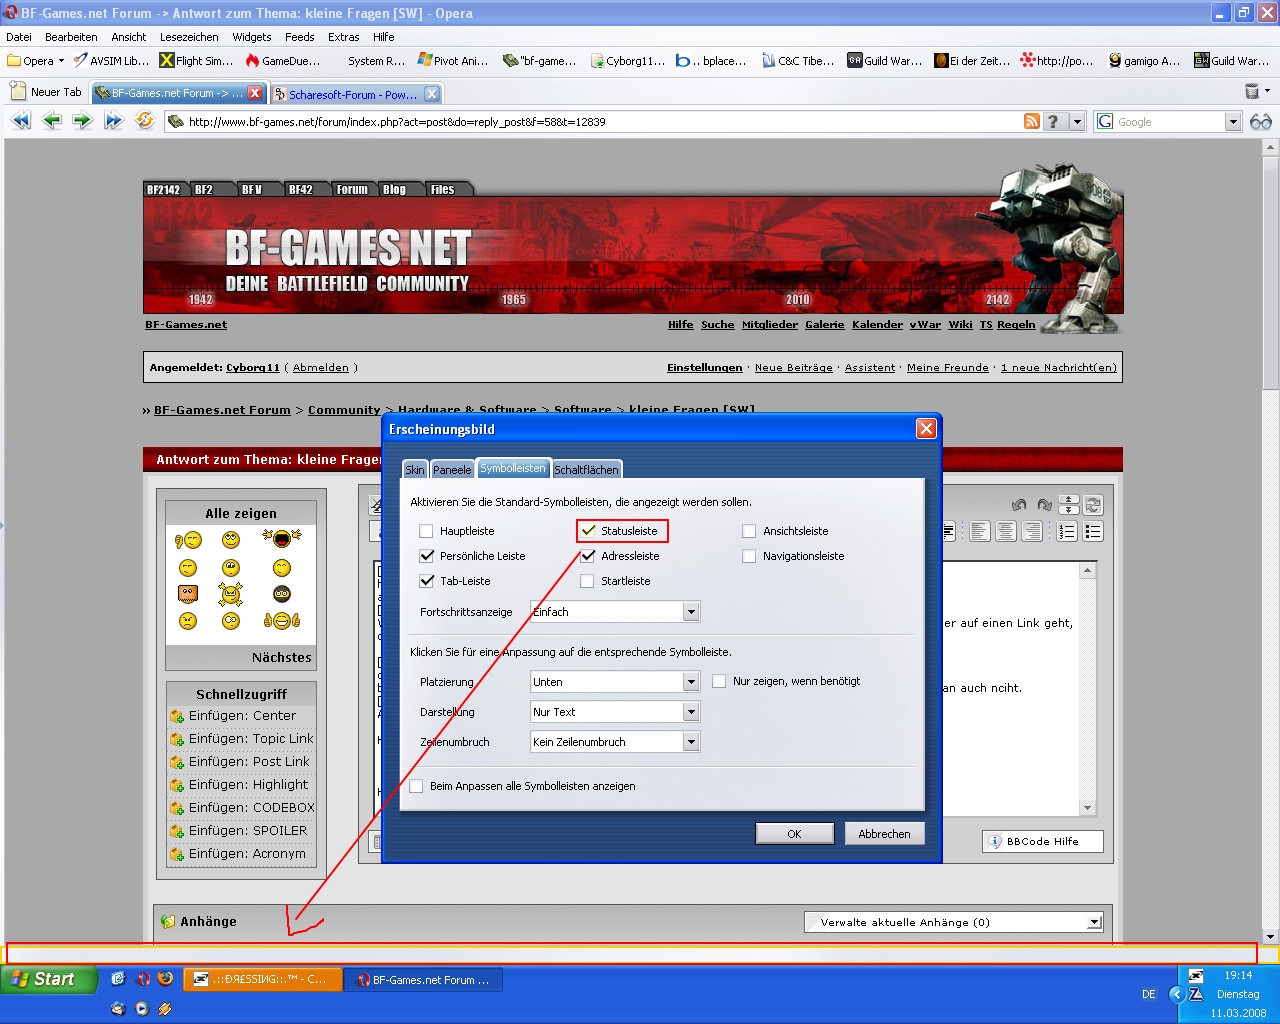
Task: Open 'Verwalte aktuelle Anhänge' dropdown
Action: (x=954, y=922)
